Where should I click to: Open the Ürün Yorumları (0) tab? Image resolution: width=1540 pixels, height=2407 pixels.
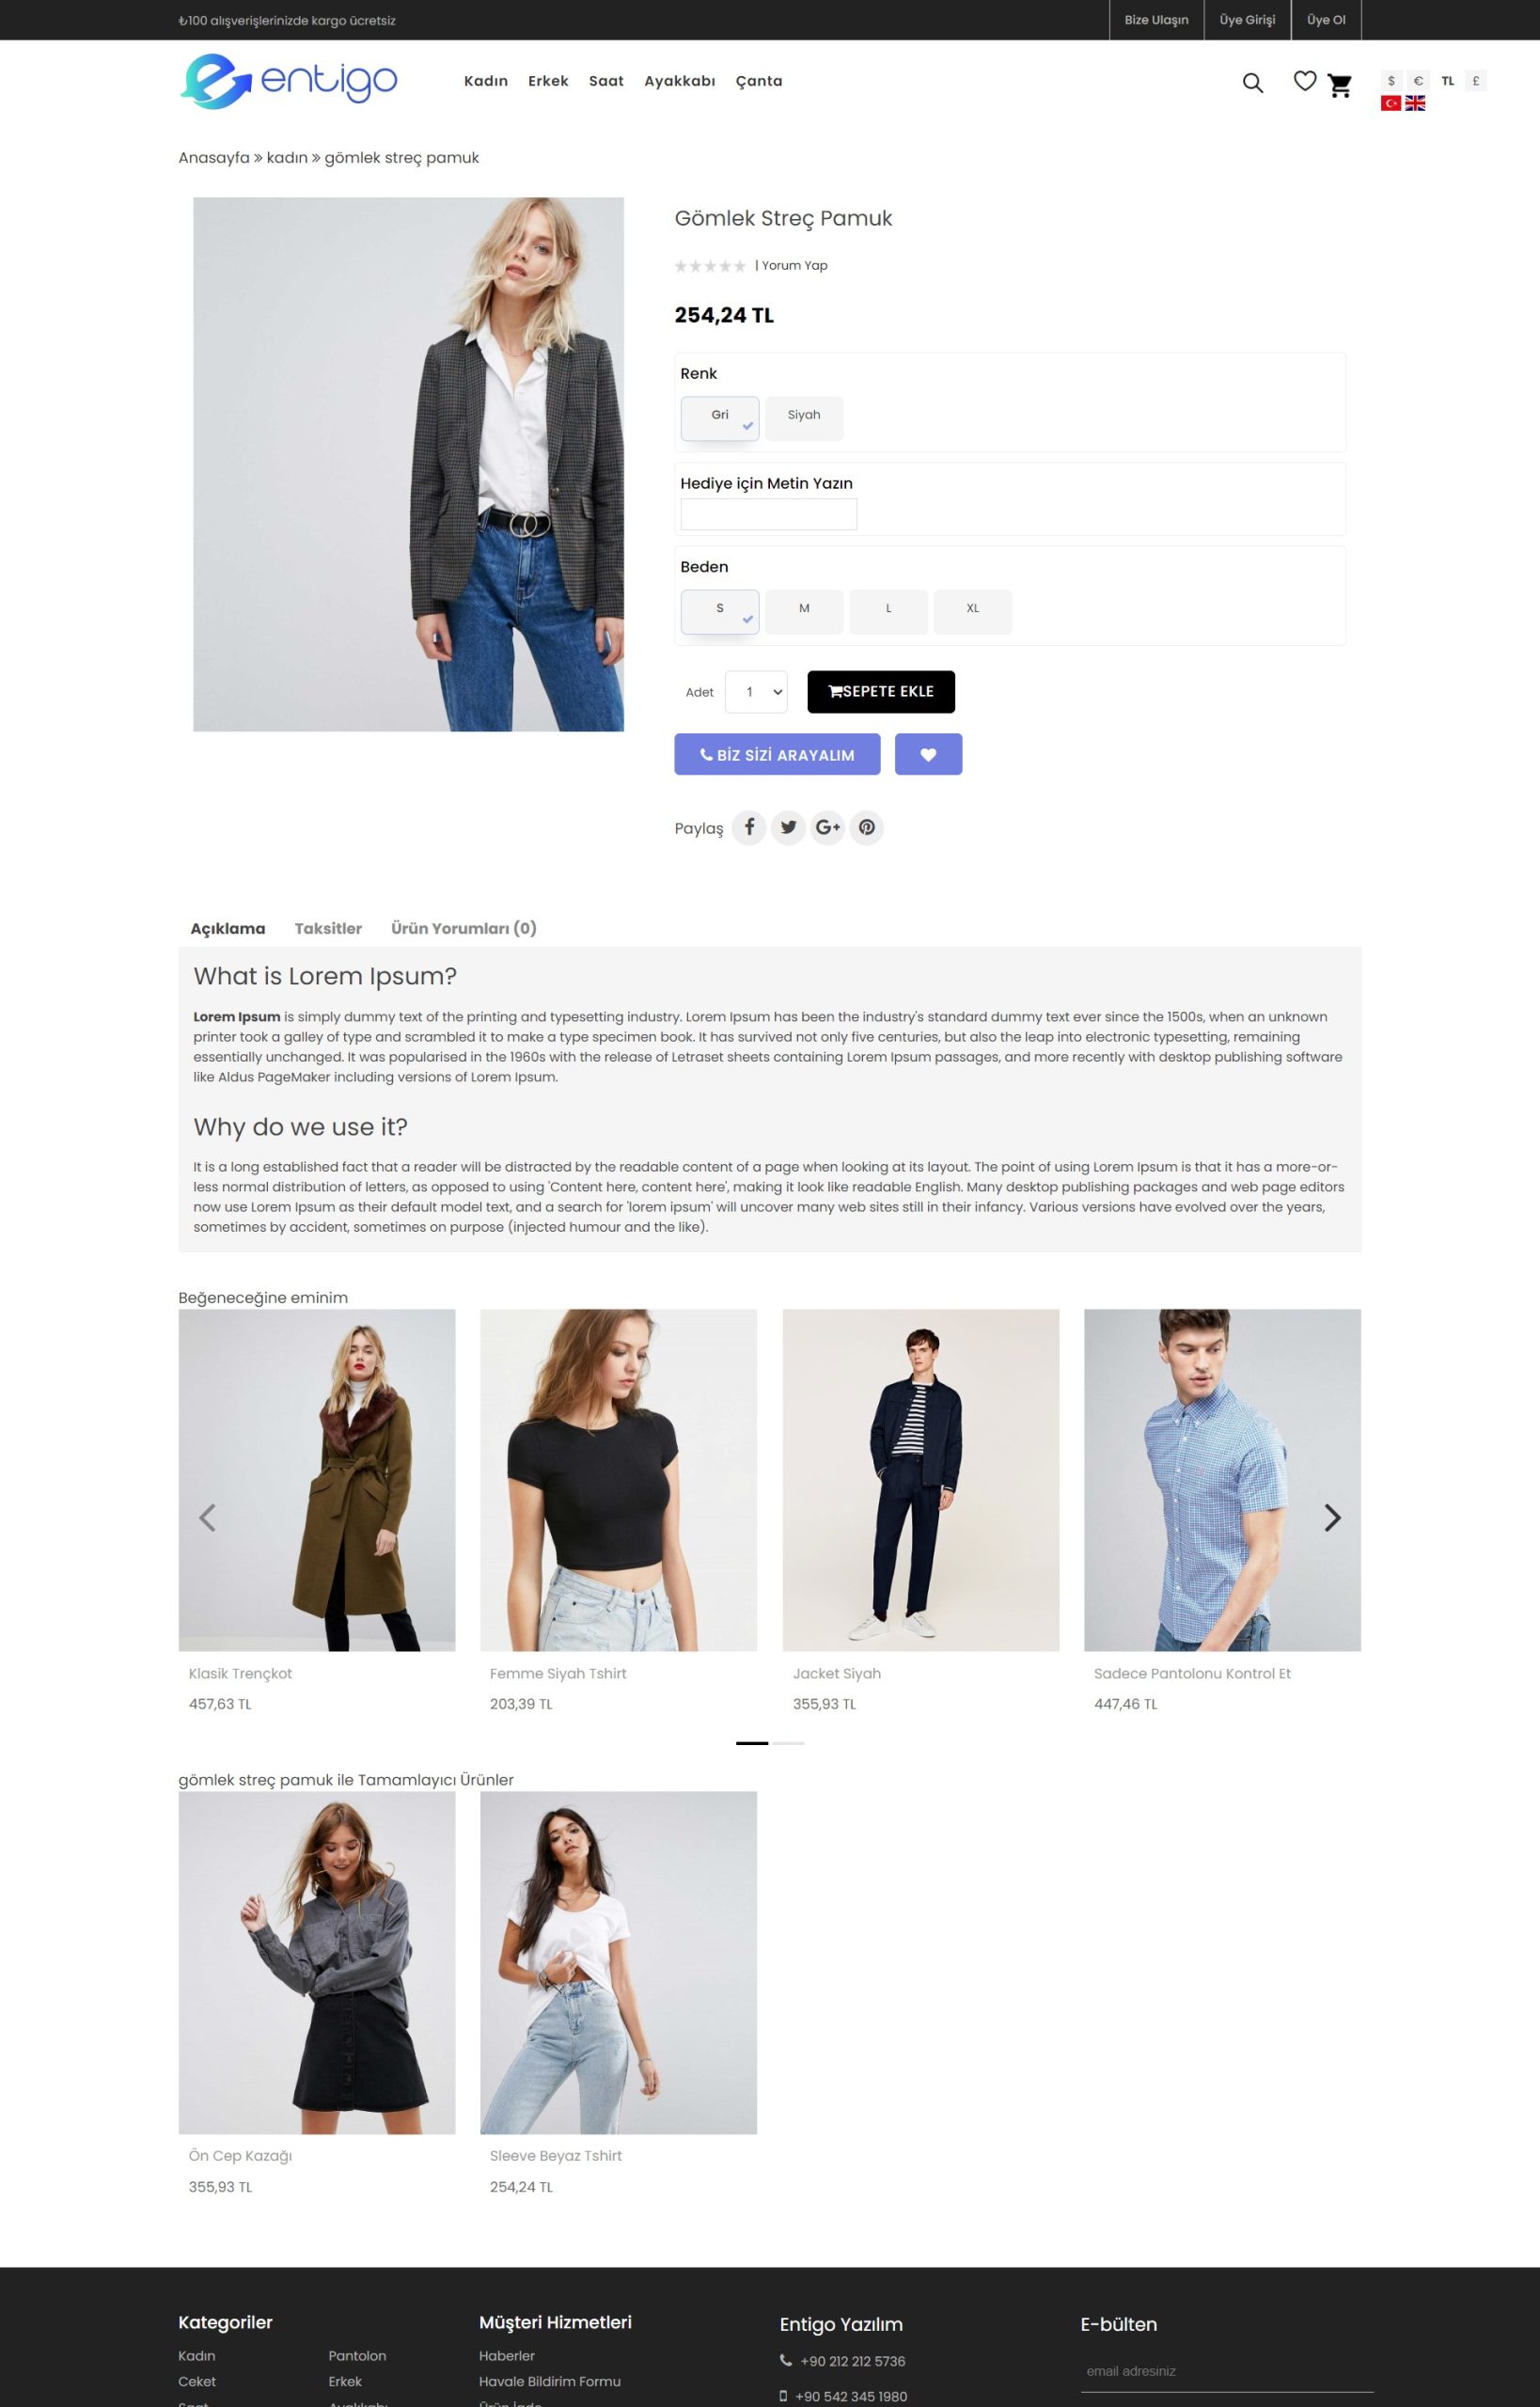[x=464, y=928]
